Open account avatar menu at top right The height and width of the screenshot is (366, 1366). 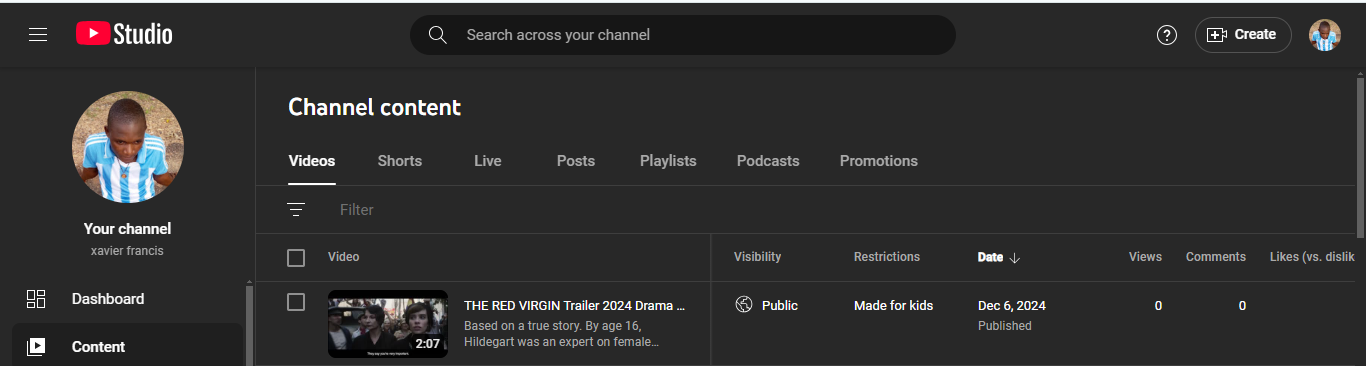point(1325,35)
